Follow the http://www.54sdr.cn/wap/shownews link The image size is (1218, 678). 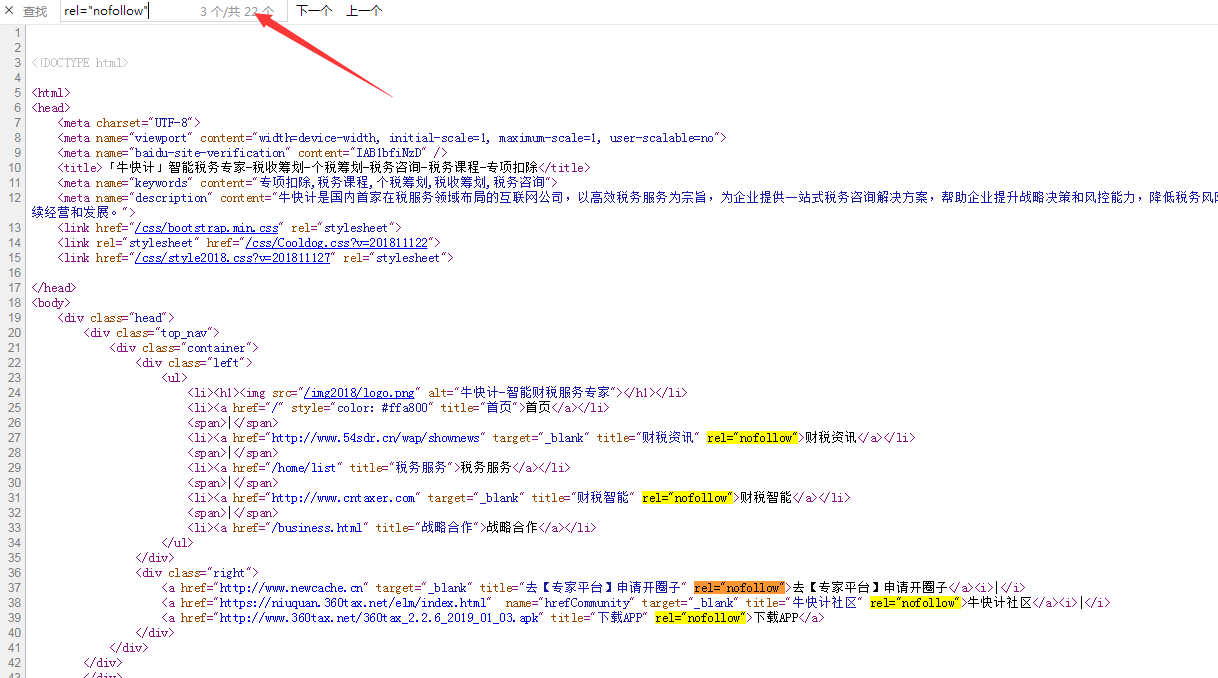tap(377, 438)
